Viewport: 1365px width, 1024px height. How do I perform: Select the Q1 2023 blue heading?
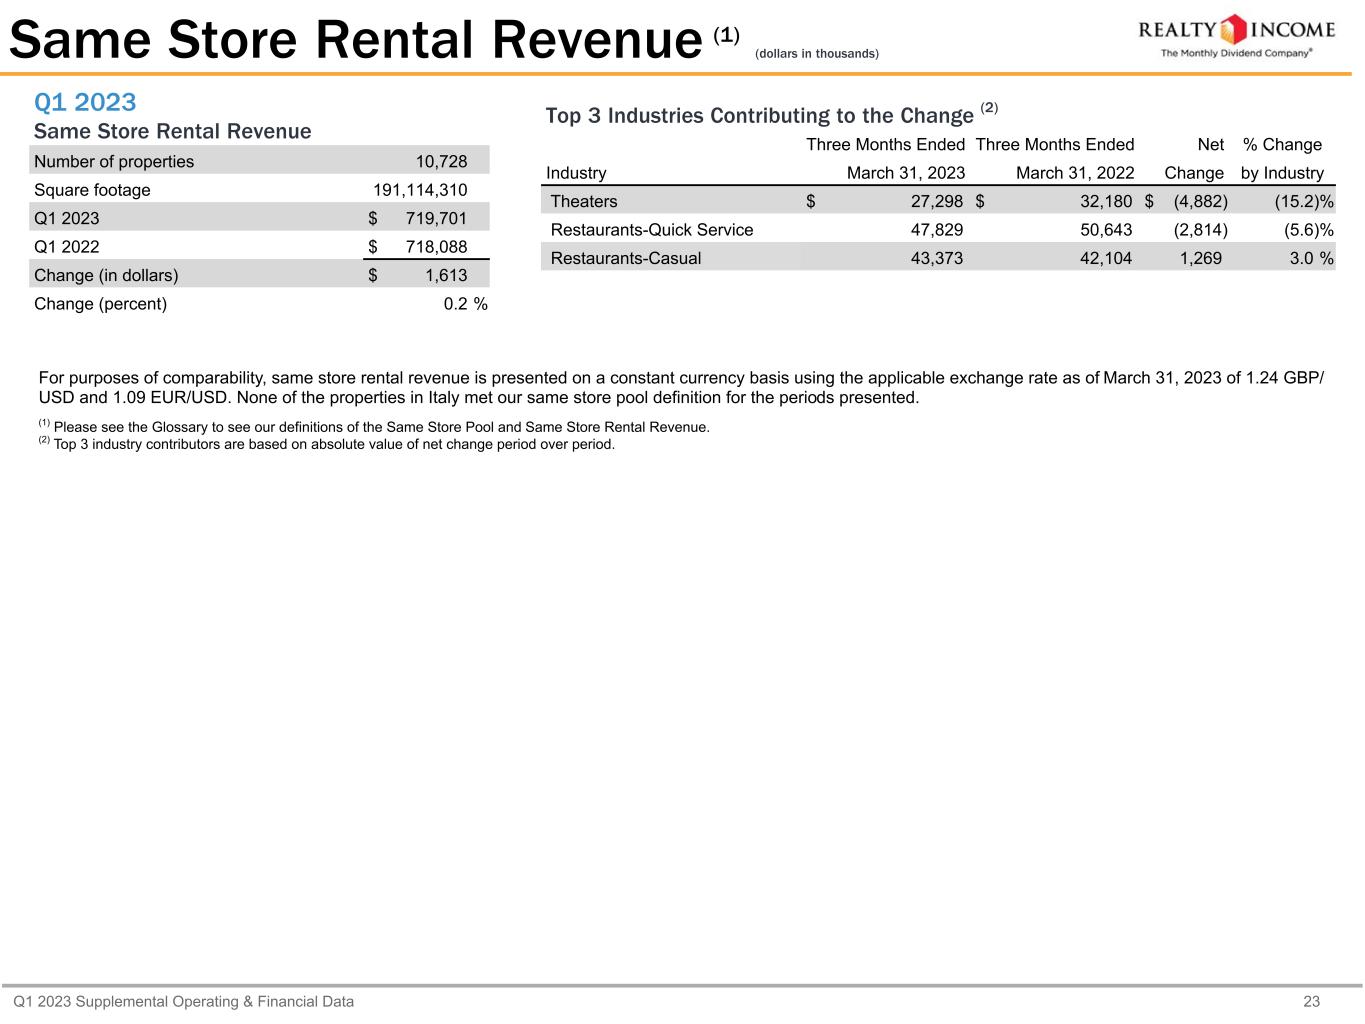85,102
